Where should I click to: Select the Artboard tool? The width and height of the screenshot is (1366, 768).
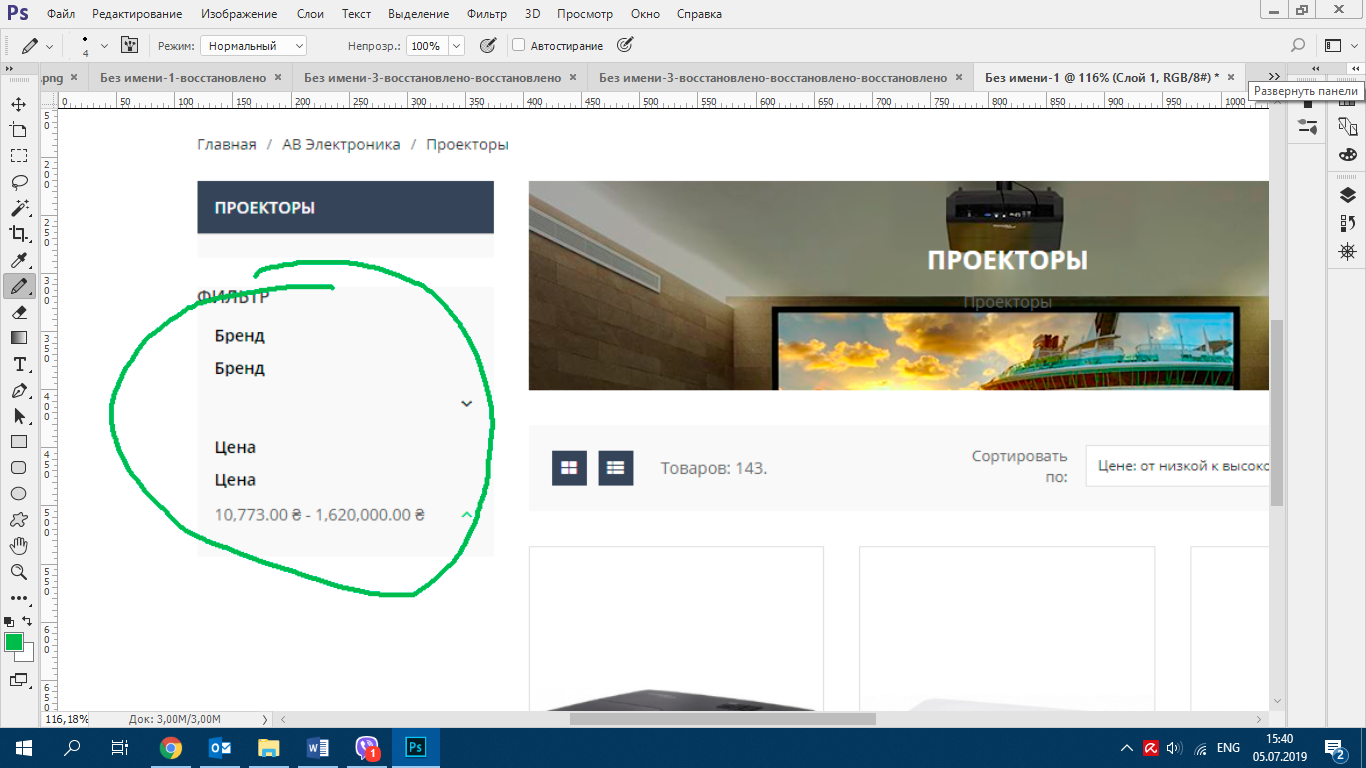18,130
